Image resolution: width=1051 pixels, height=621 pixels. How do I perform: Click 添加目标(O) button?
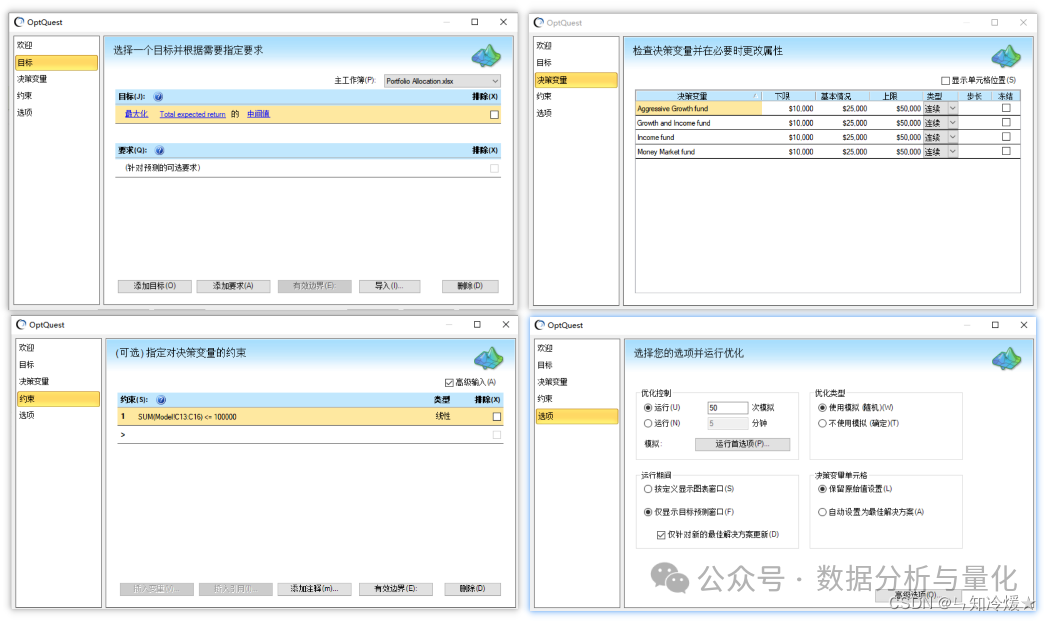point(155,286)
